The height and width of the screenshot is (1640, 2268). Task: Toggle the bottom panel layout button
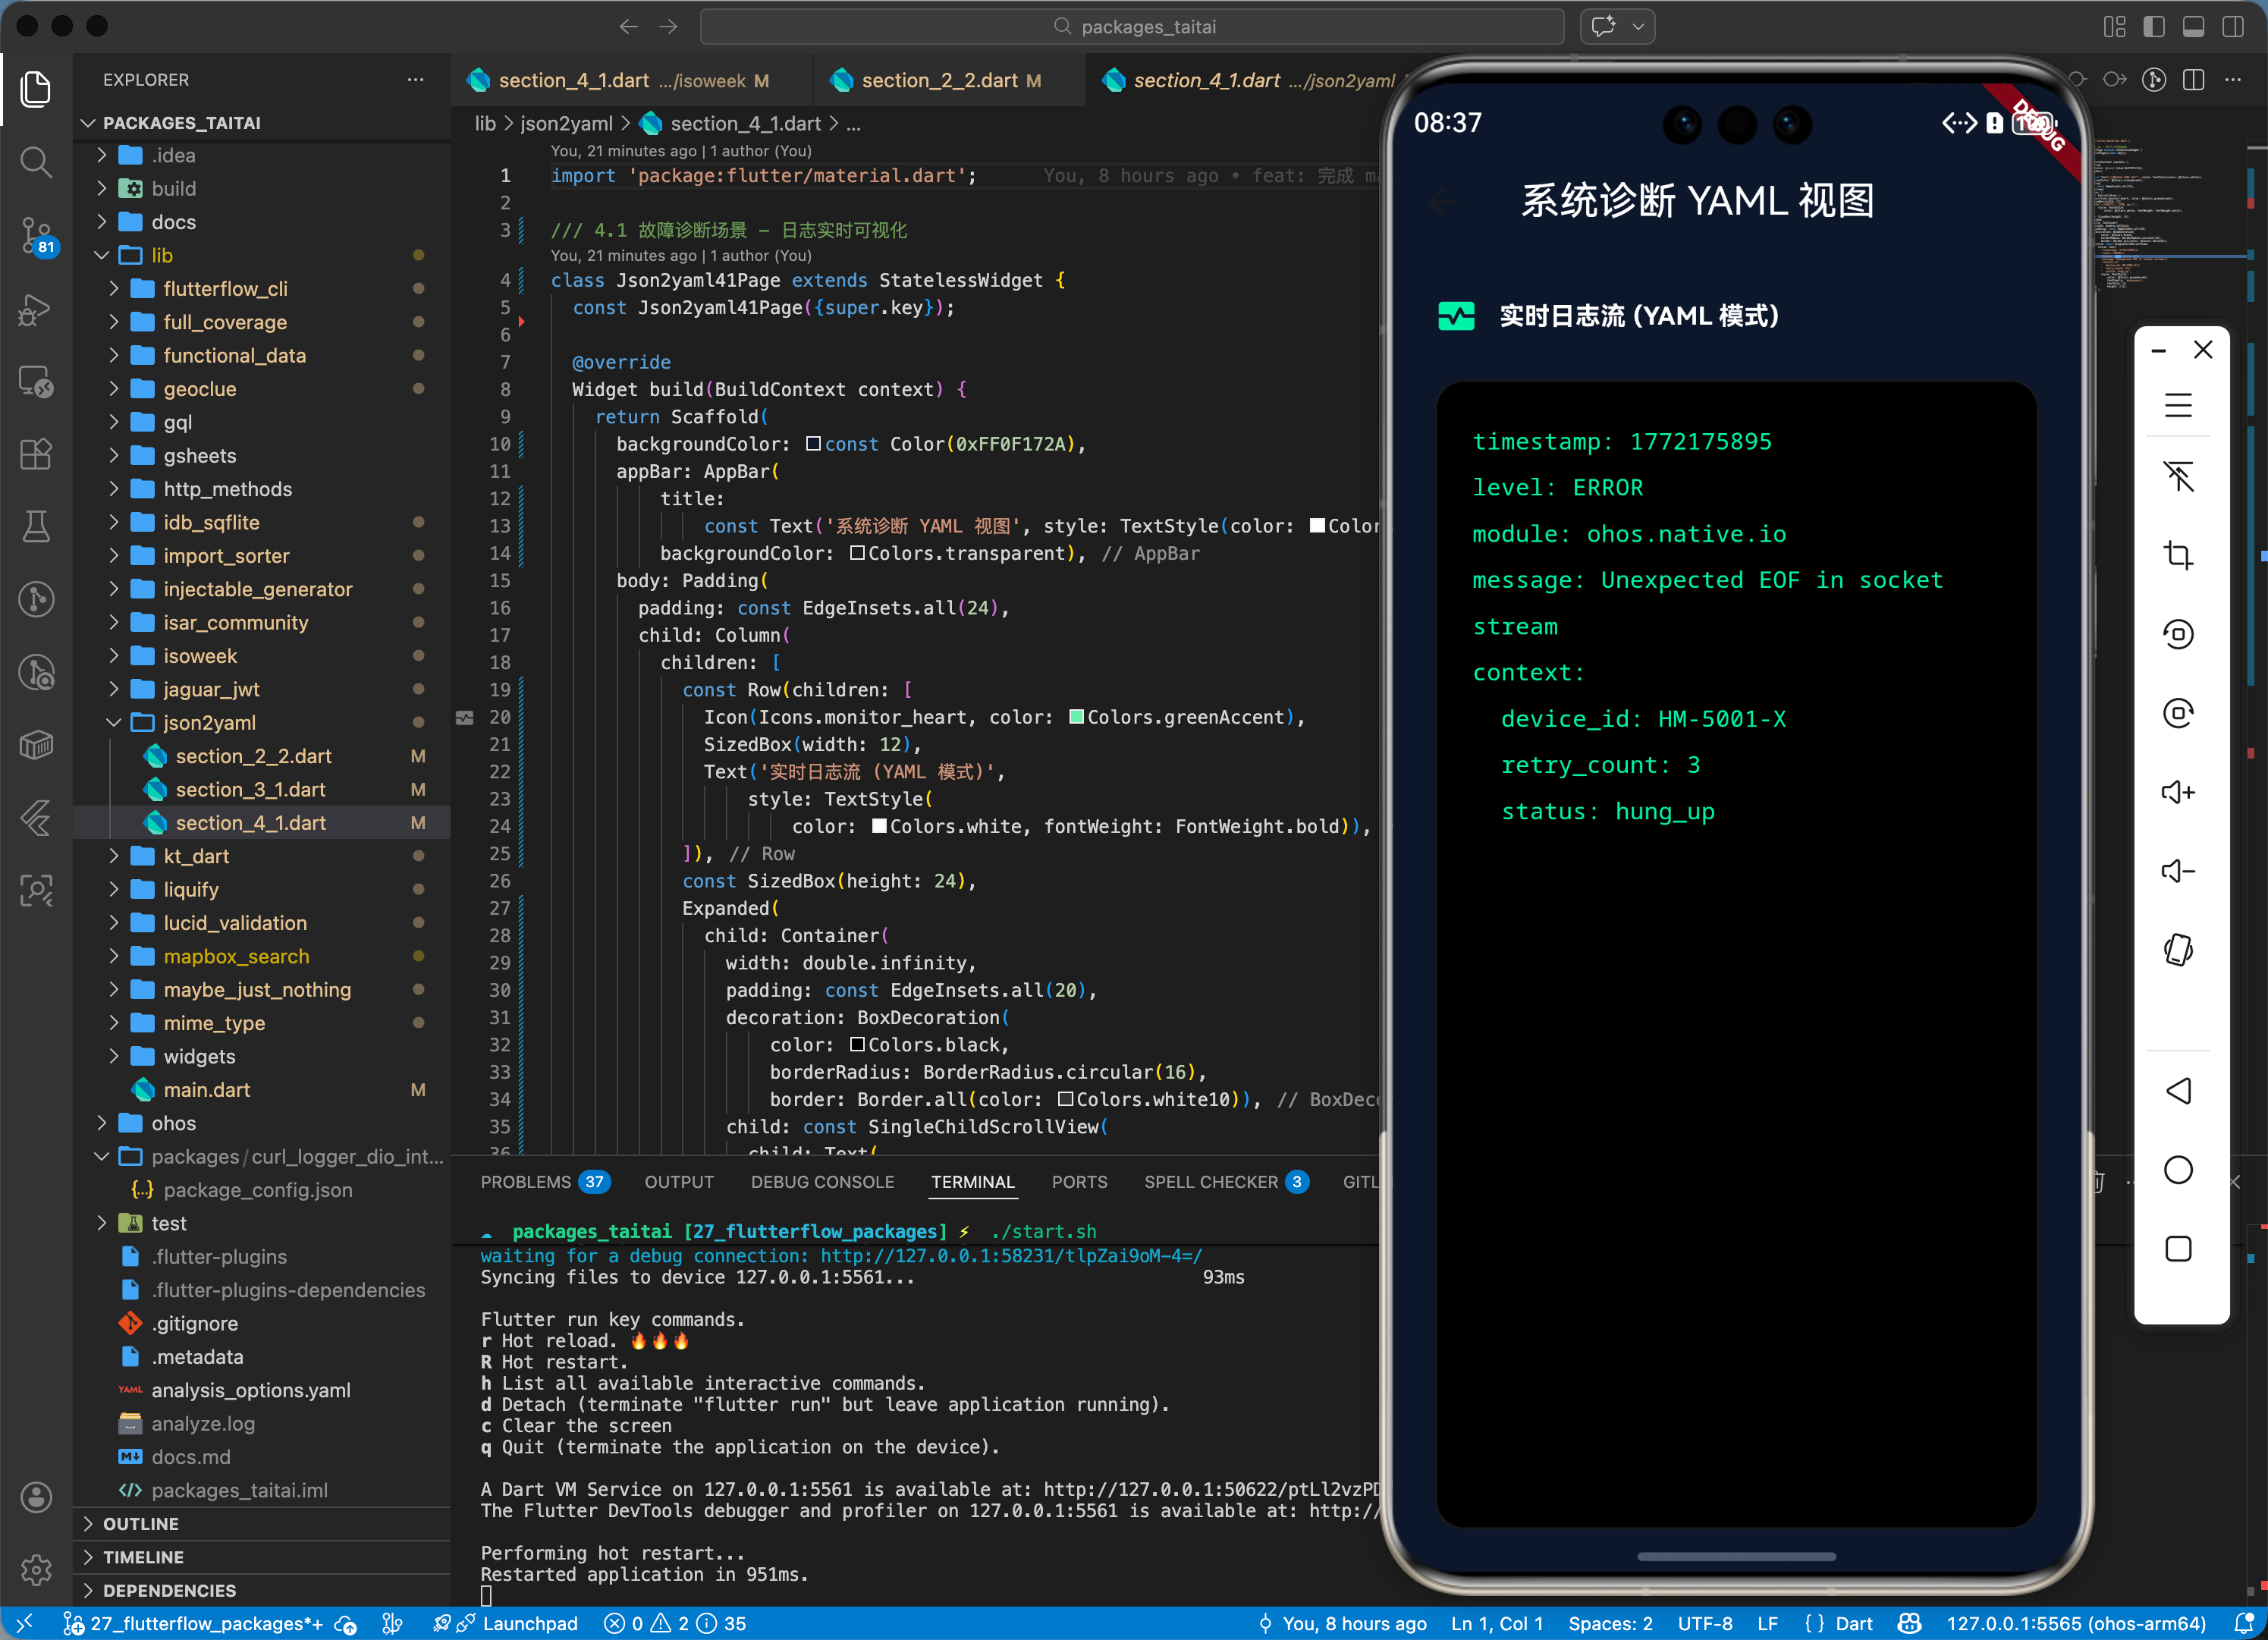[2193, 27]
